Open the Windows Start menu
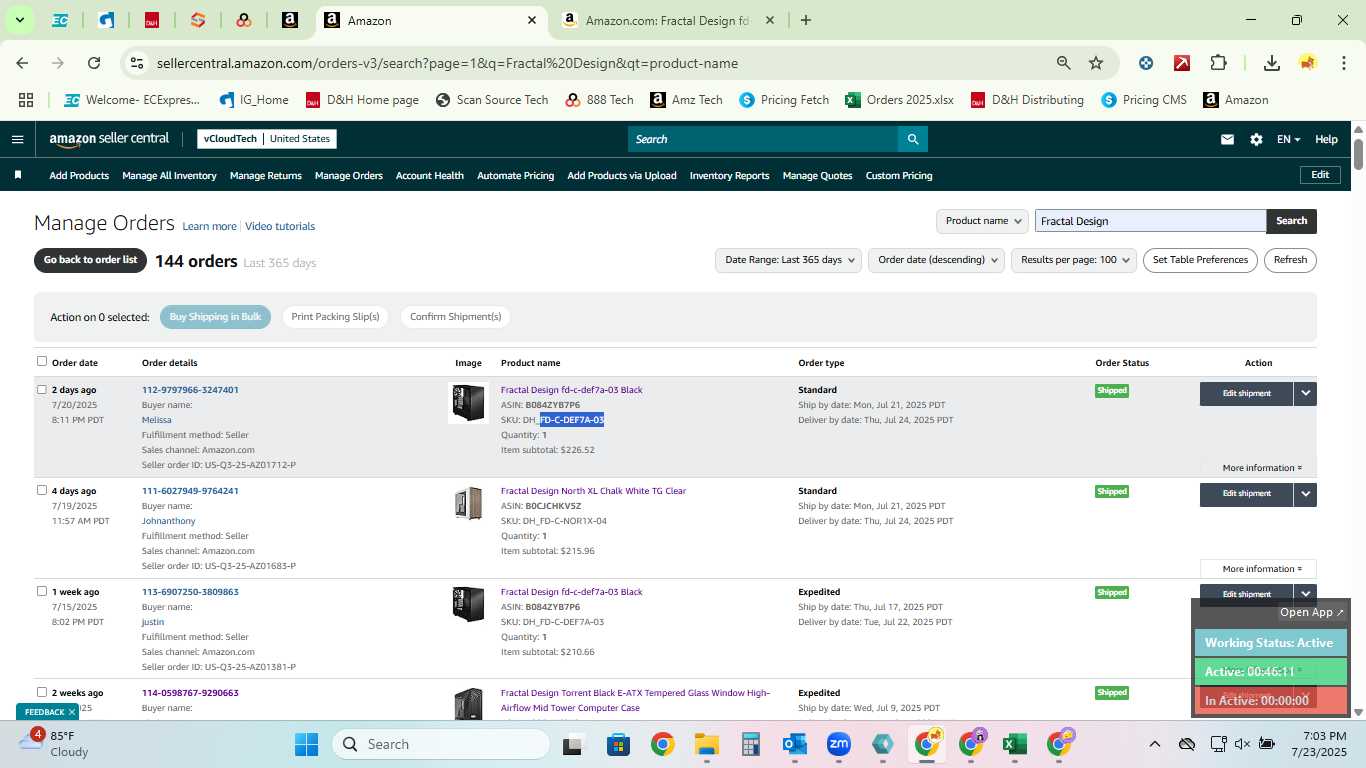This screenshot has width=1366, height=768. tap(306, 744)
